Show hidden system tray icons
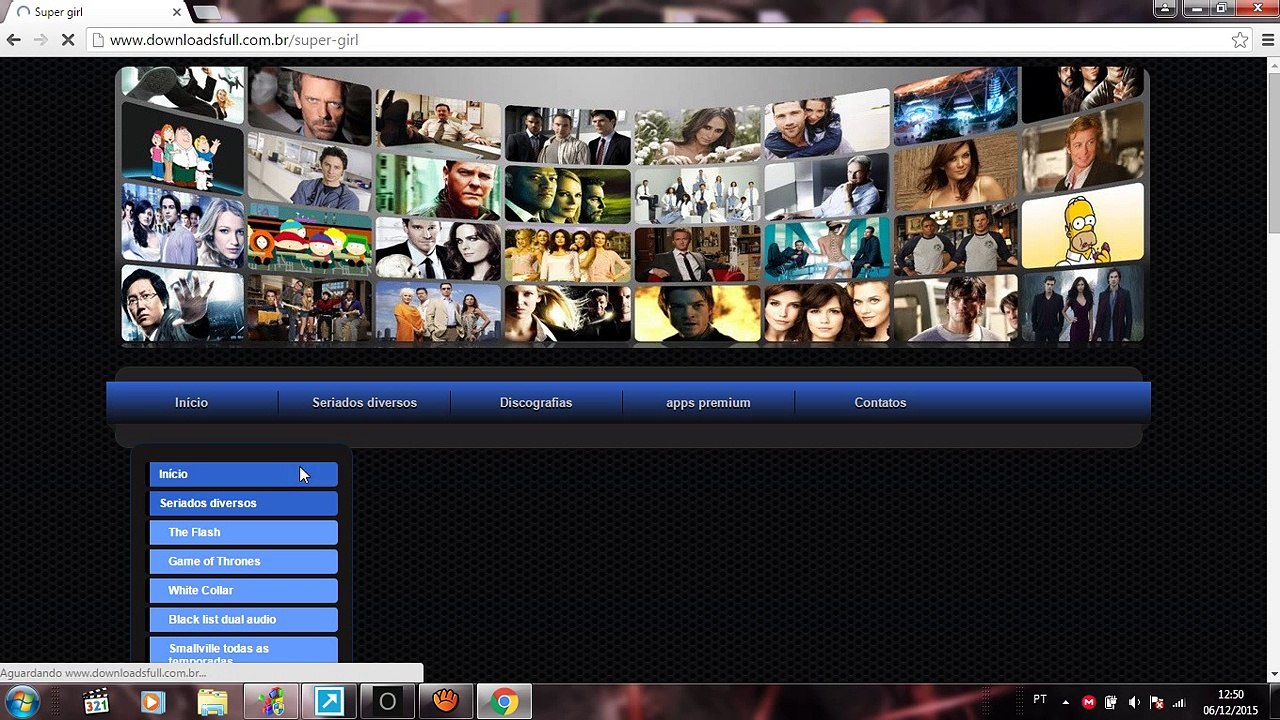 coord(1065,702)
